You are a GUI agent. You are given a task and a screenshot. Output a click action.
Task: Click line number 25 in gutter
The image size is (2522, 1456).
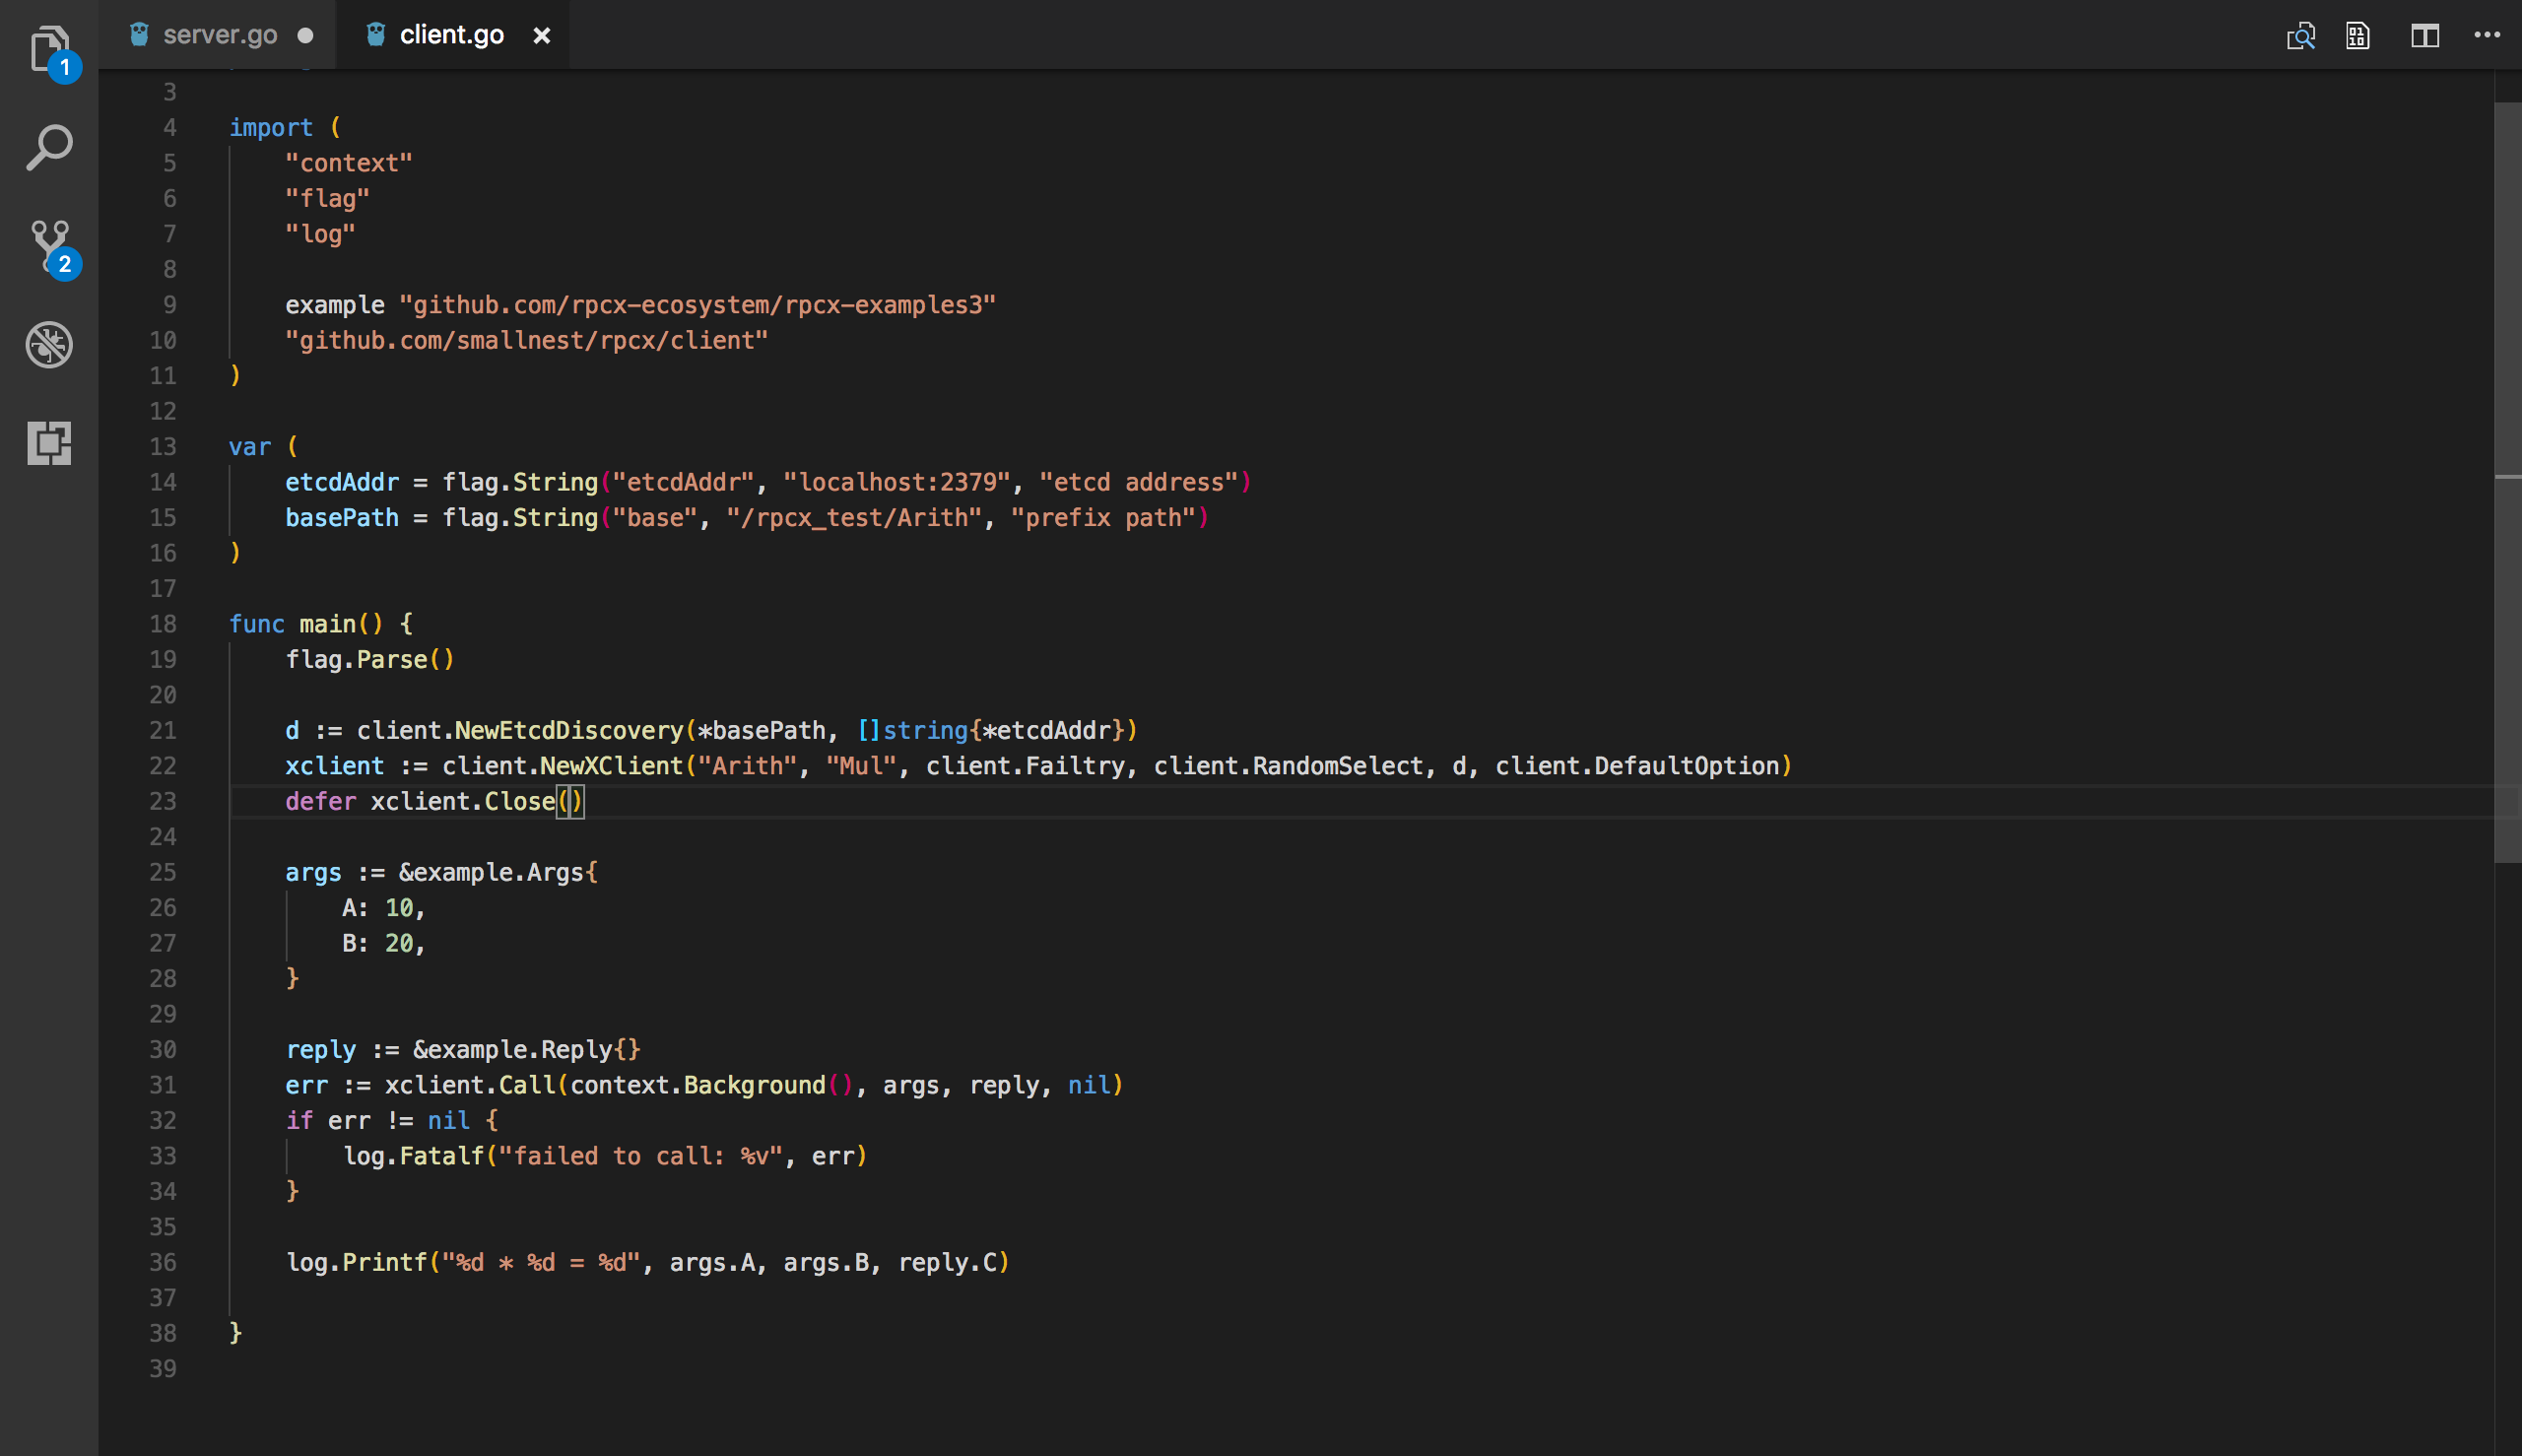[x=163, y=872]
